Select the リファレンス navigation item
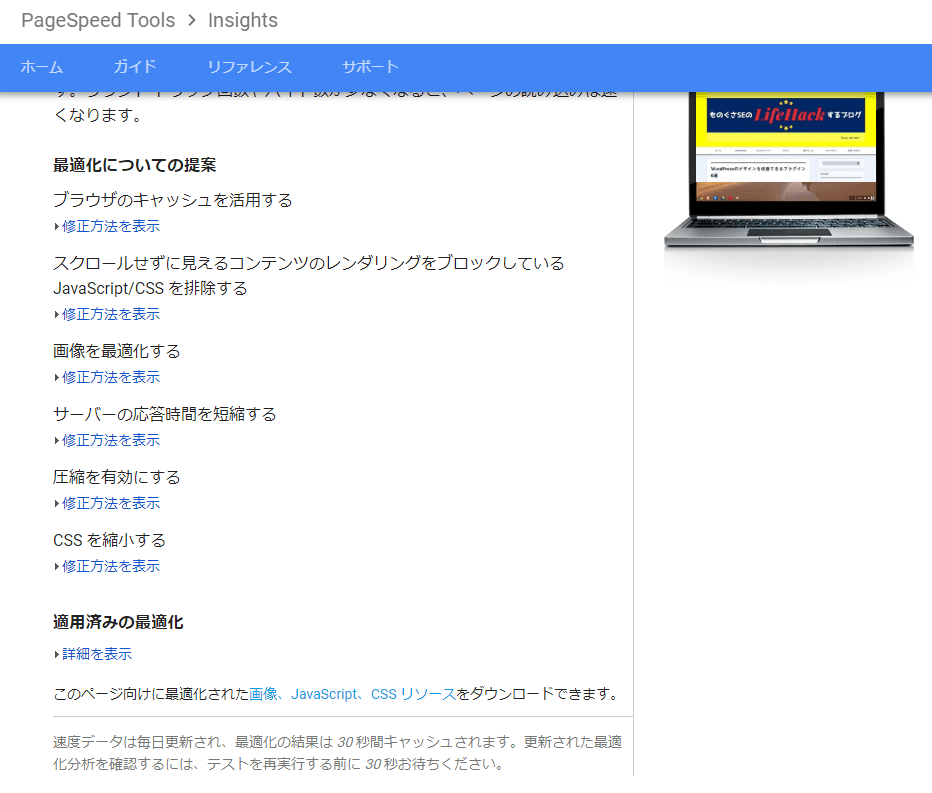The width and height of the screenshot is (932, 793). [x=250, y=68]
